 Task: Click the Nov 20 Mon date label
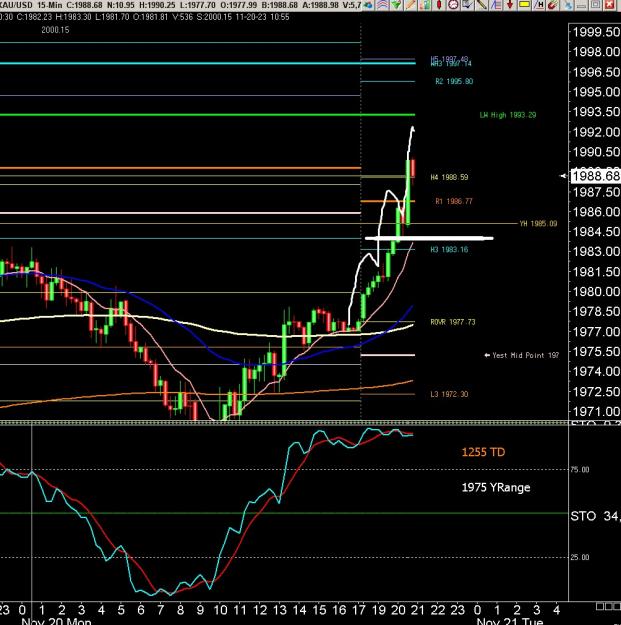tap(56, 621)
